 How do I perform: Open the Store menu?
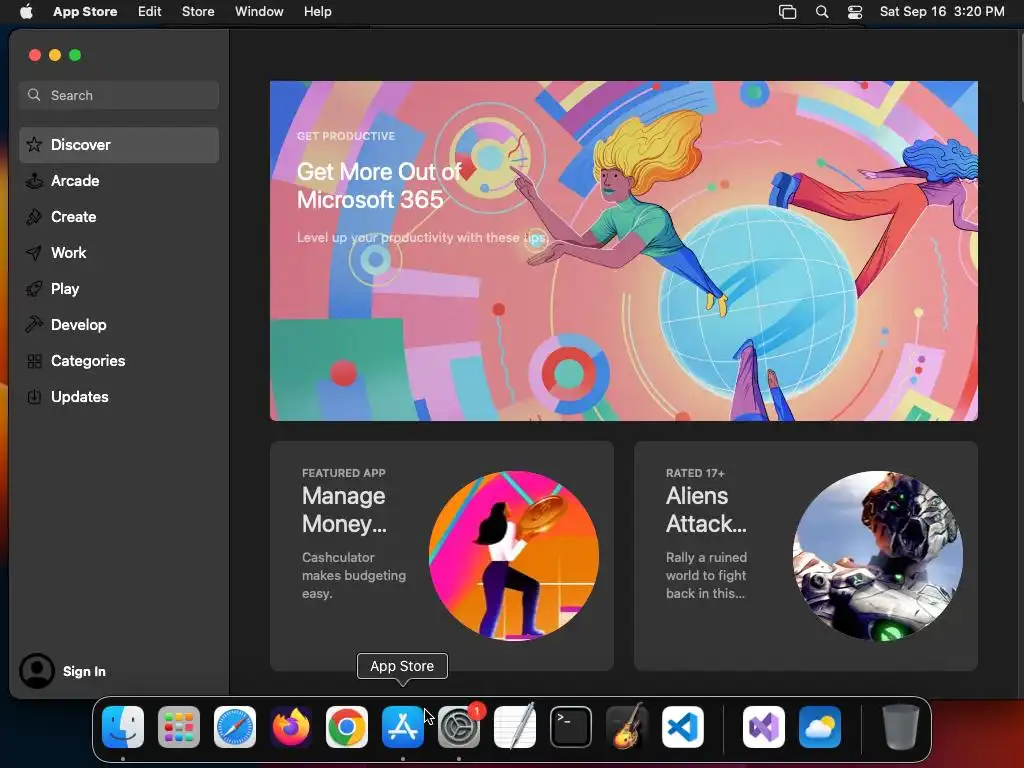coord(198,12)
